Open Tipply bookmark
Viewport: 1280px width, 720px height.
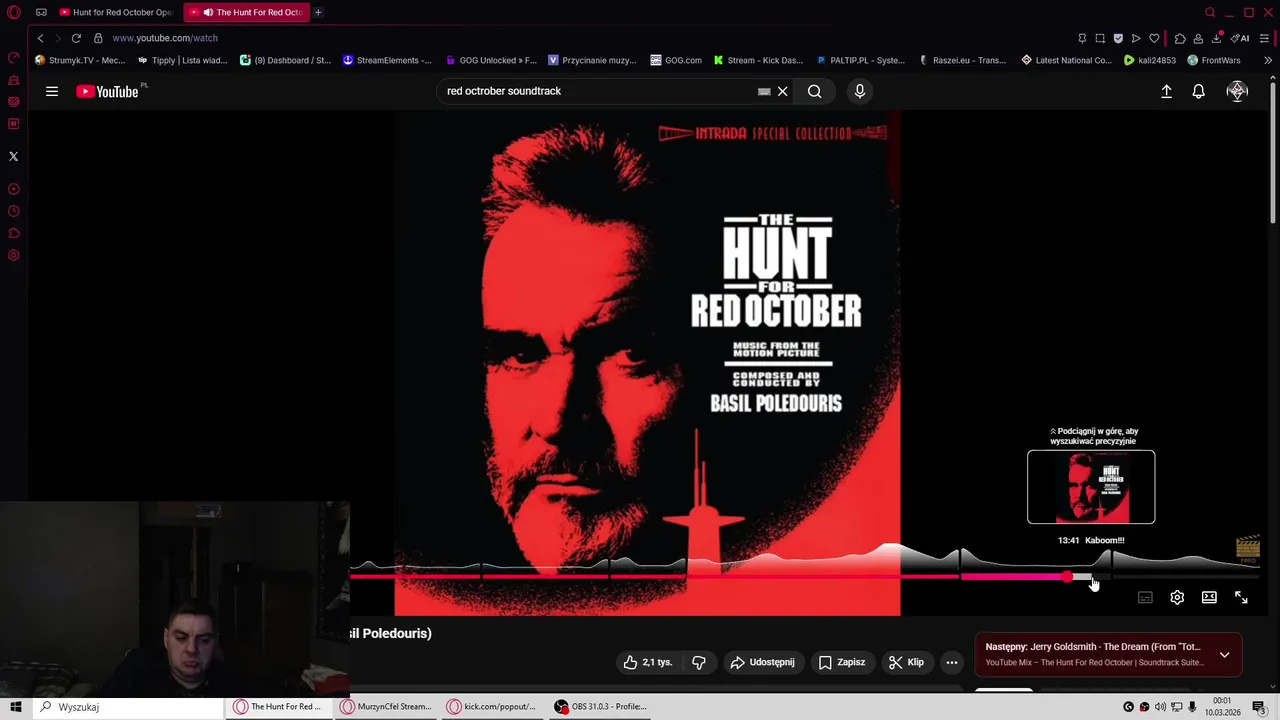point(182,60)
